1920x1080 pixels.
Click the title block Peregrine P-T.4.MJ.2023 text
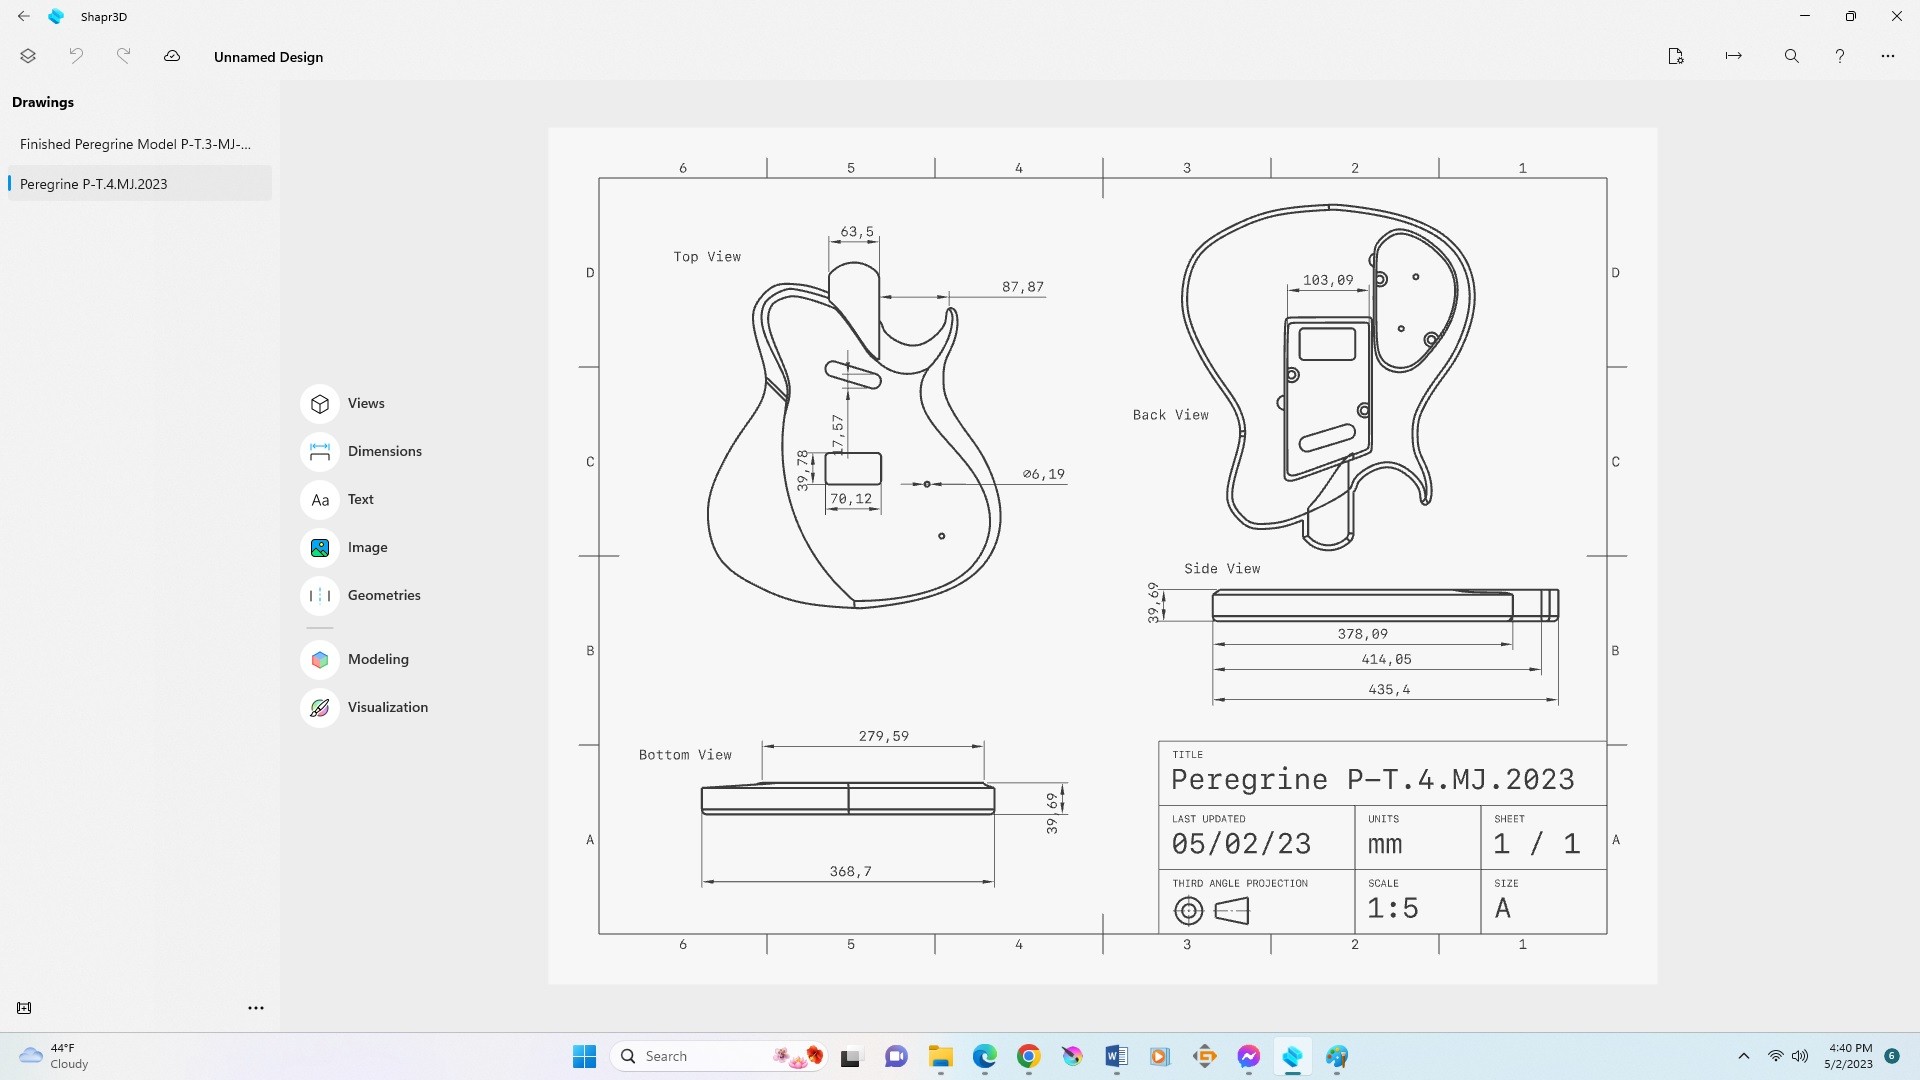1373,780
